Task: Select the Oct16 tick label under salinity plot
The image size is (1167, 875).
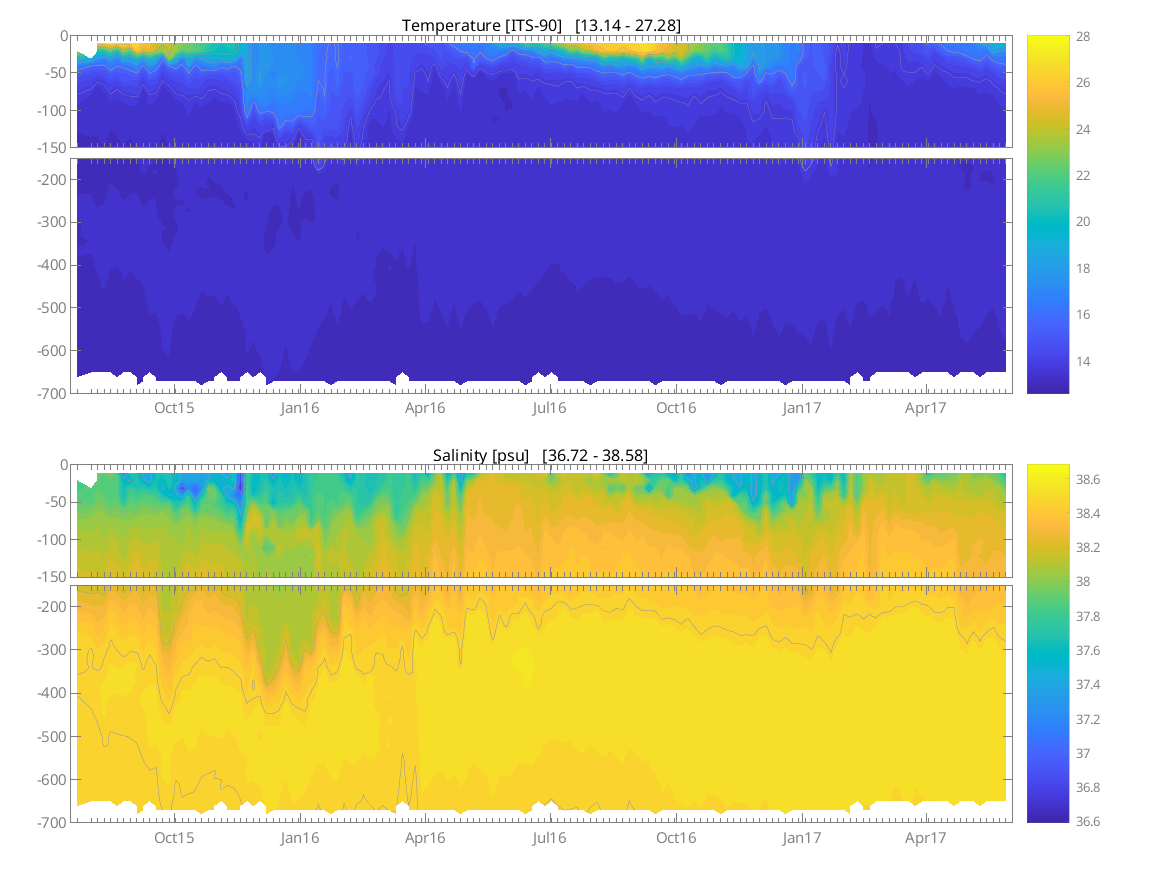Action: coord(676,837)
